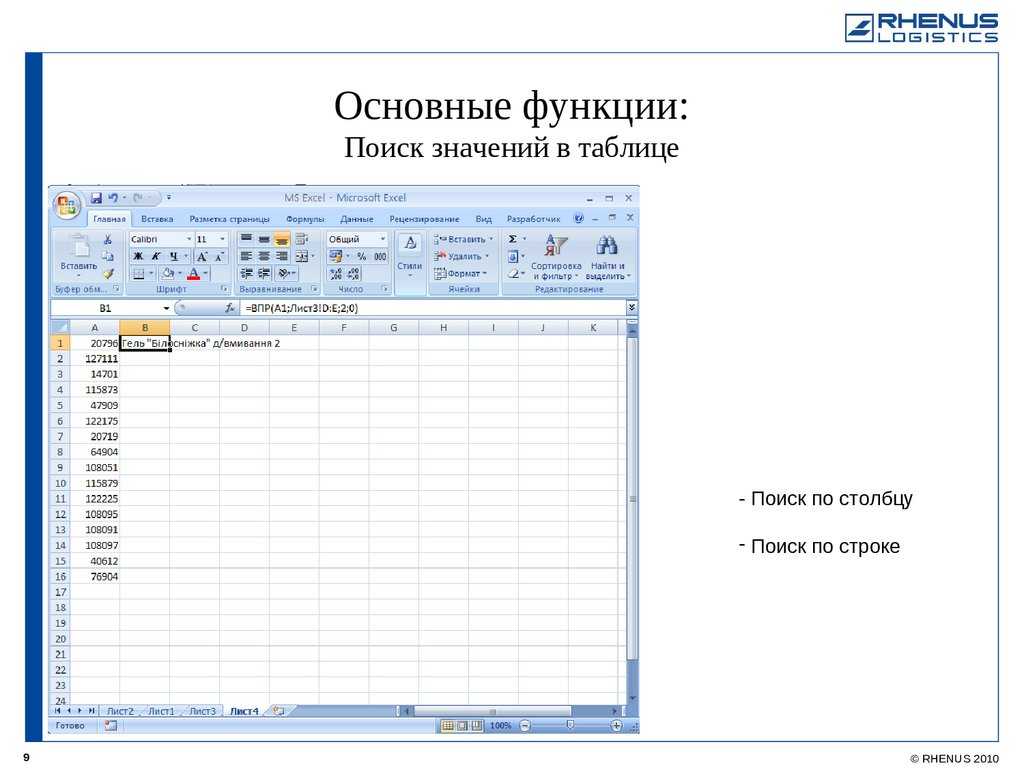Click the Excel help question mark icon

[578, 218]
